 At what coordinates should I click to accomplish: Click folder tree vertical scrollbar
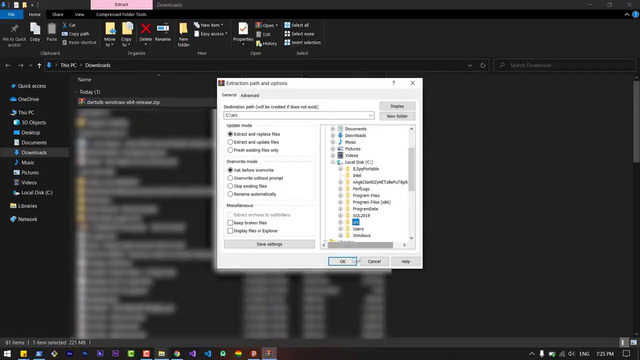[411, 169]
